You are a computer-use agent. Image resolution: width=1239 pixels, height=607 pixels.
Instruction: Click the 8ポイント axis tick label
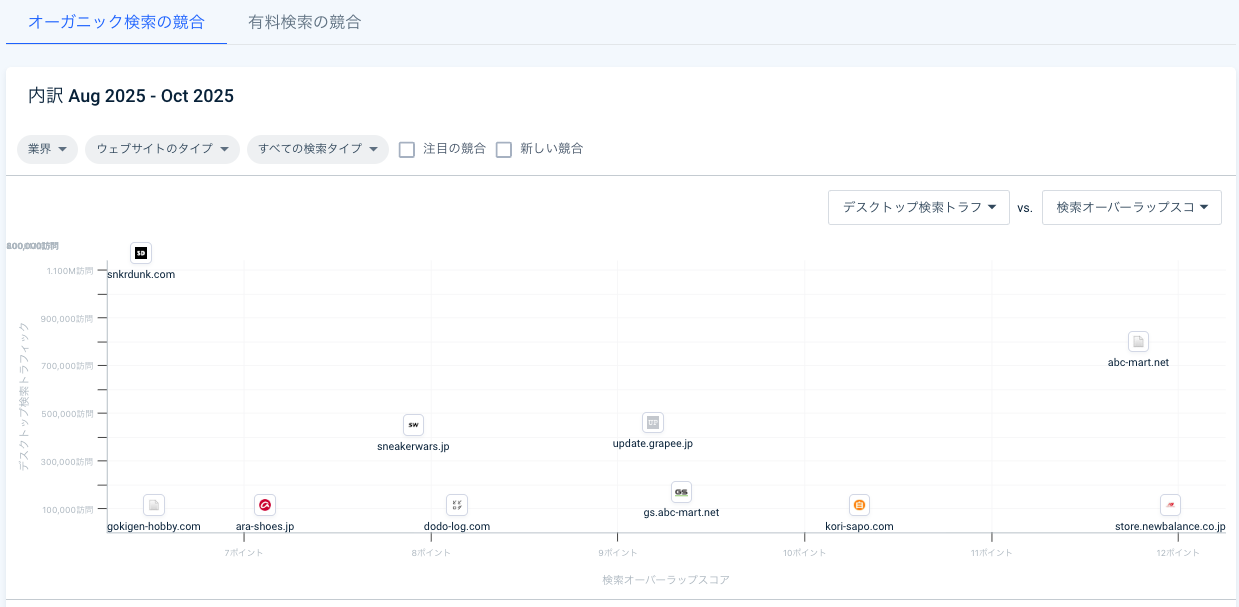point(431,552)
